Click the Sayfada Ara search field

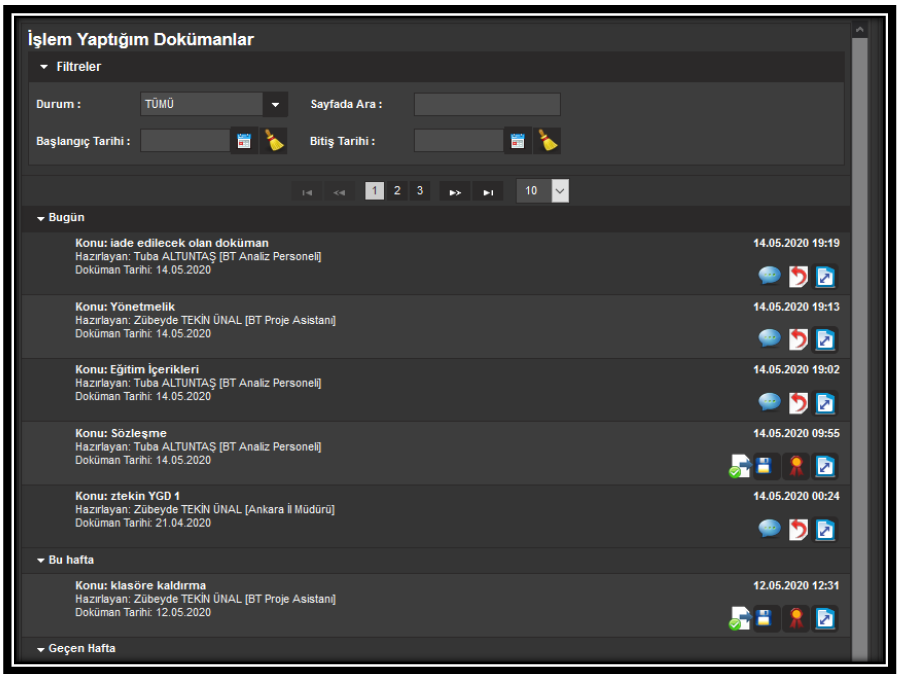click(x=487, y=104)
